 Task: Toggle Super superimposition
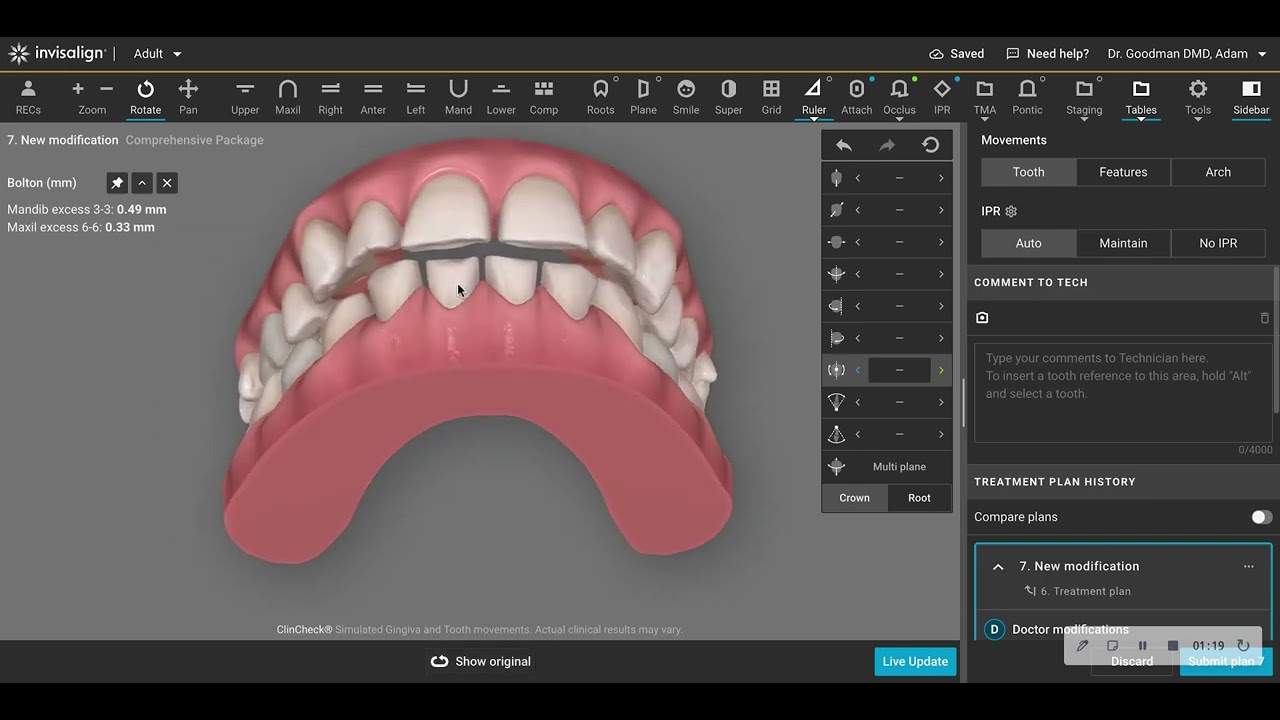coord(729,97)
